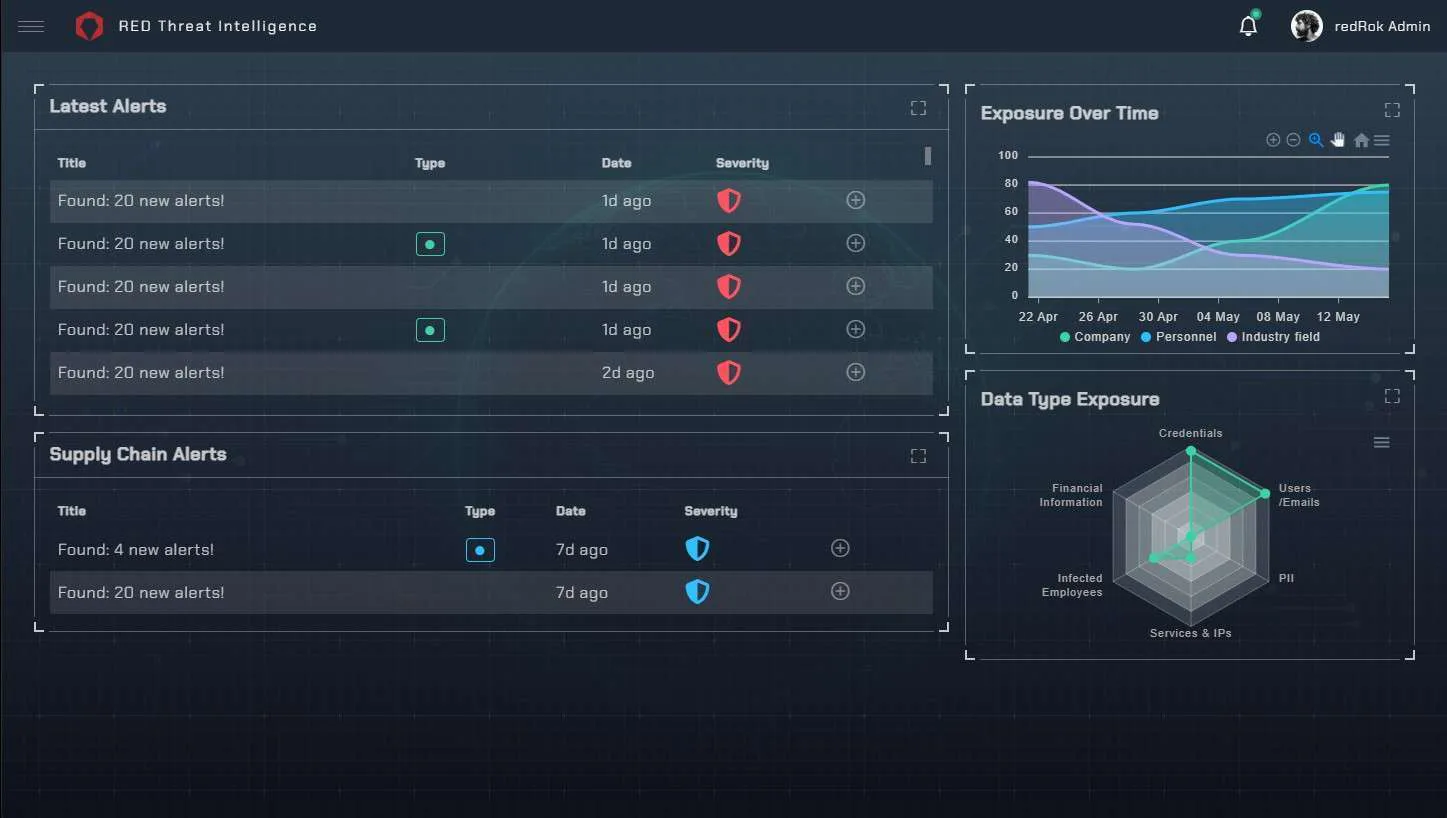This screenshot has width=1447, height=818.
Task: Click the Credentials radar data point
Action: coord(1190,452)
